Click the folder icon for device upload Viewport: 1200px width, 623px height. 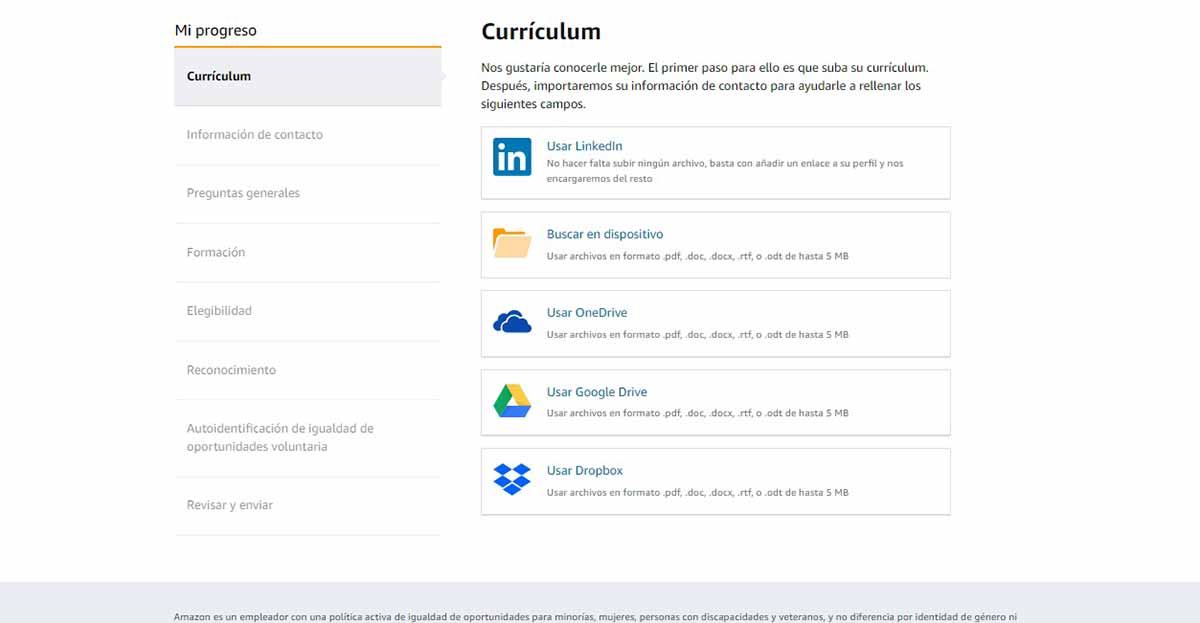tap(511, 242)
